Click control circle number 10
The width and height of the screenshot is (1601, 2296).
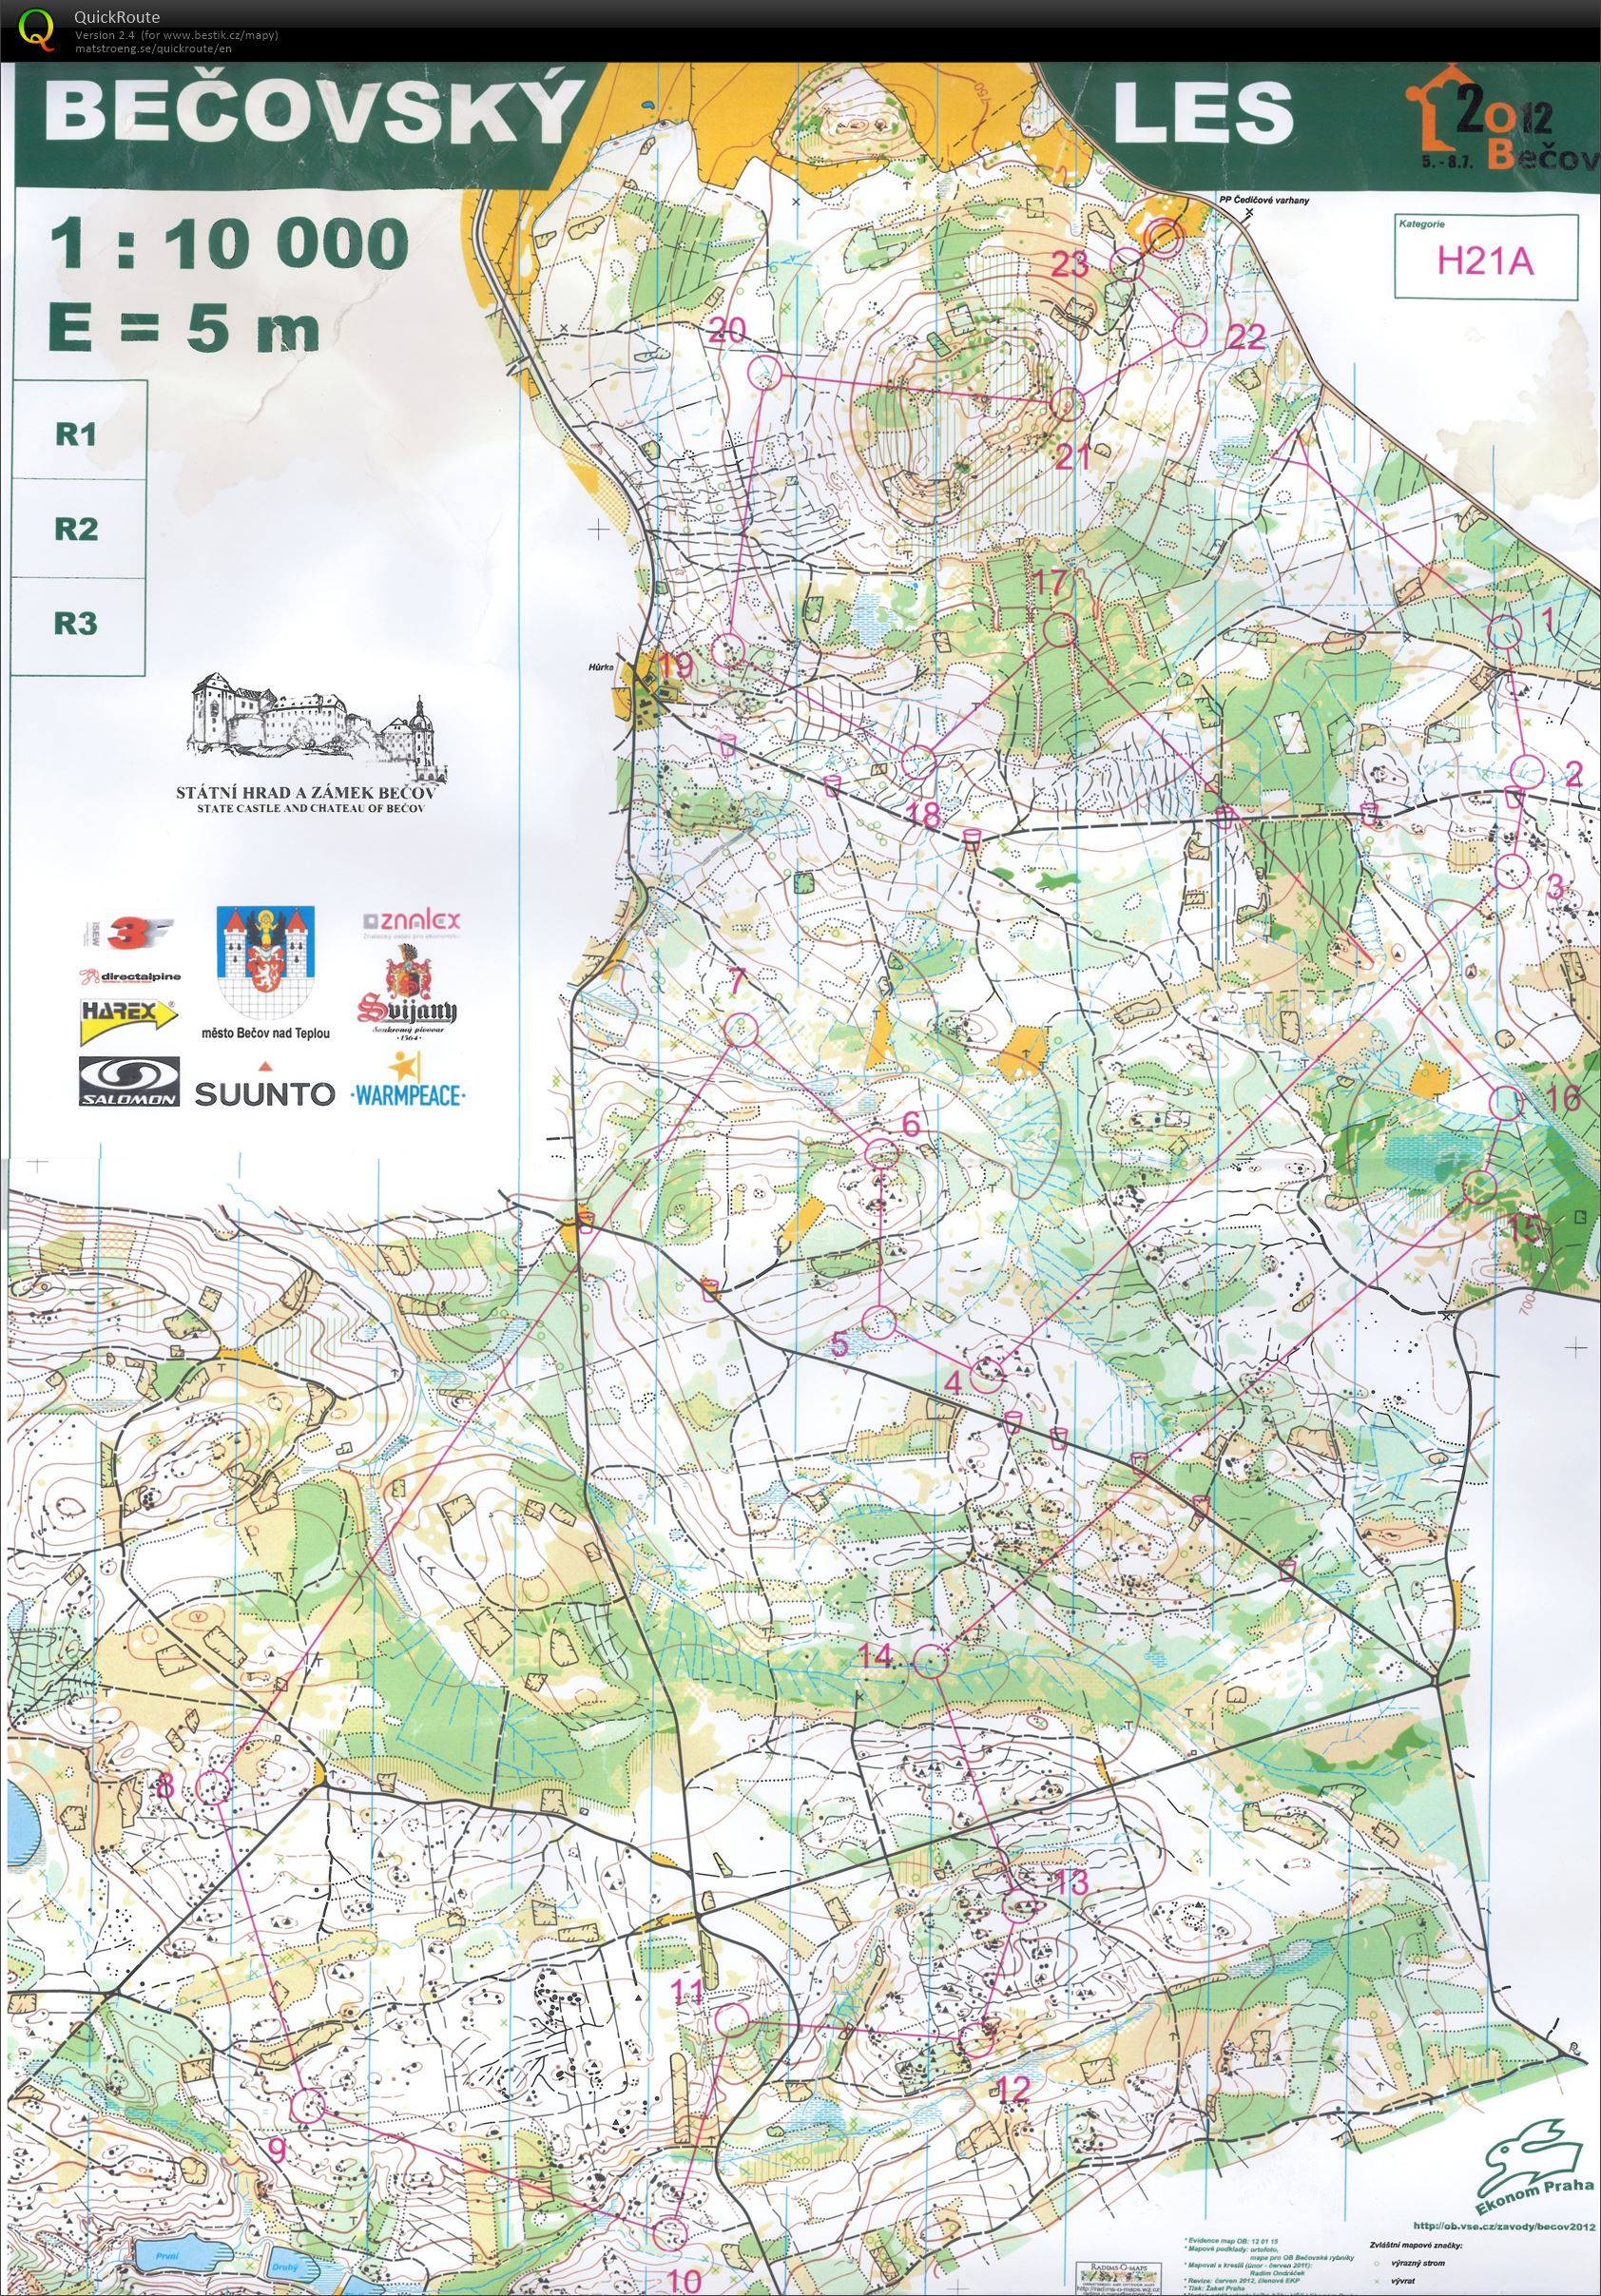click(x=671, y=2232)
